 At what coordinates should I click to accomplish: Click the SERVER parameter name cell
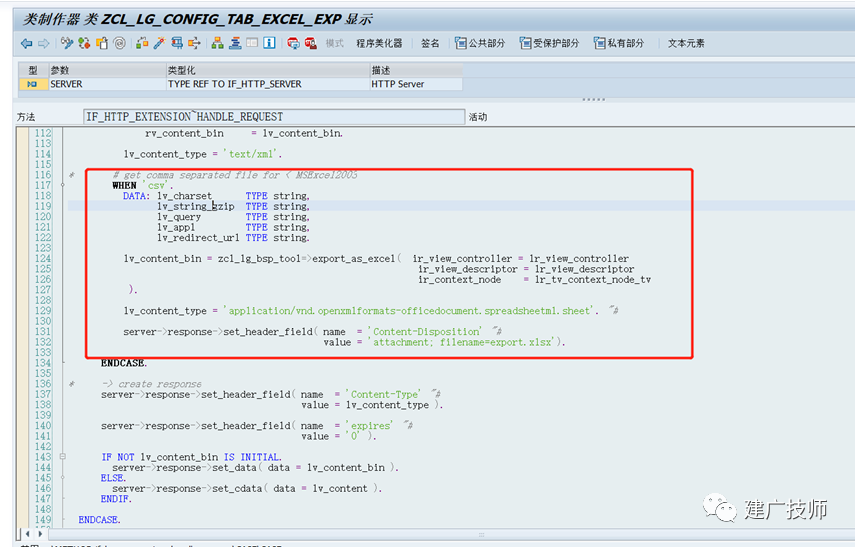[x=107, y=84]
